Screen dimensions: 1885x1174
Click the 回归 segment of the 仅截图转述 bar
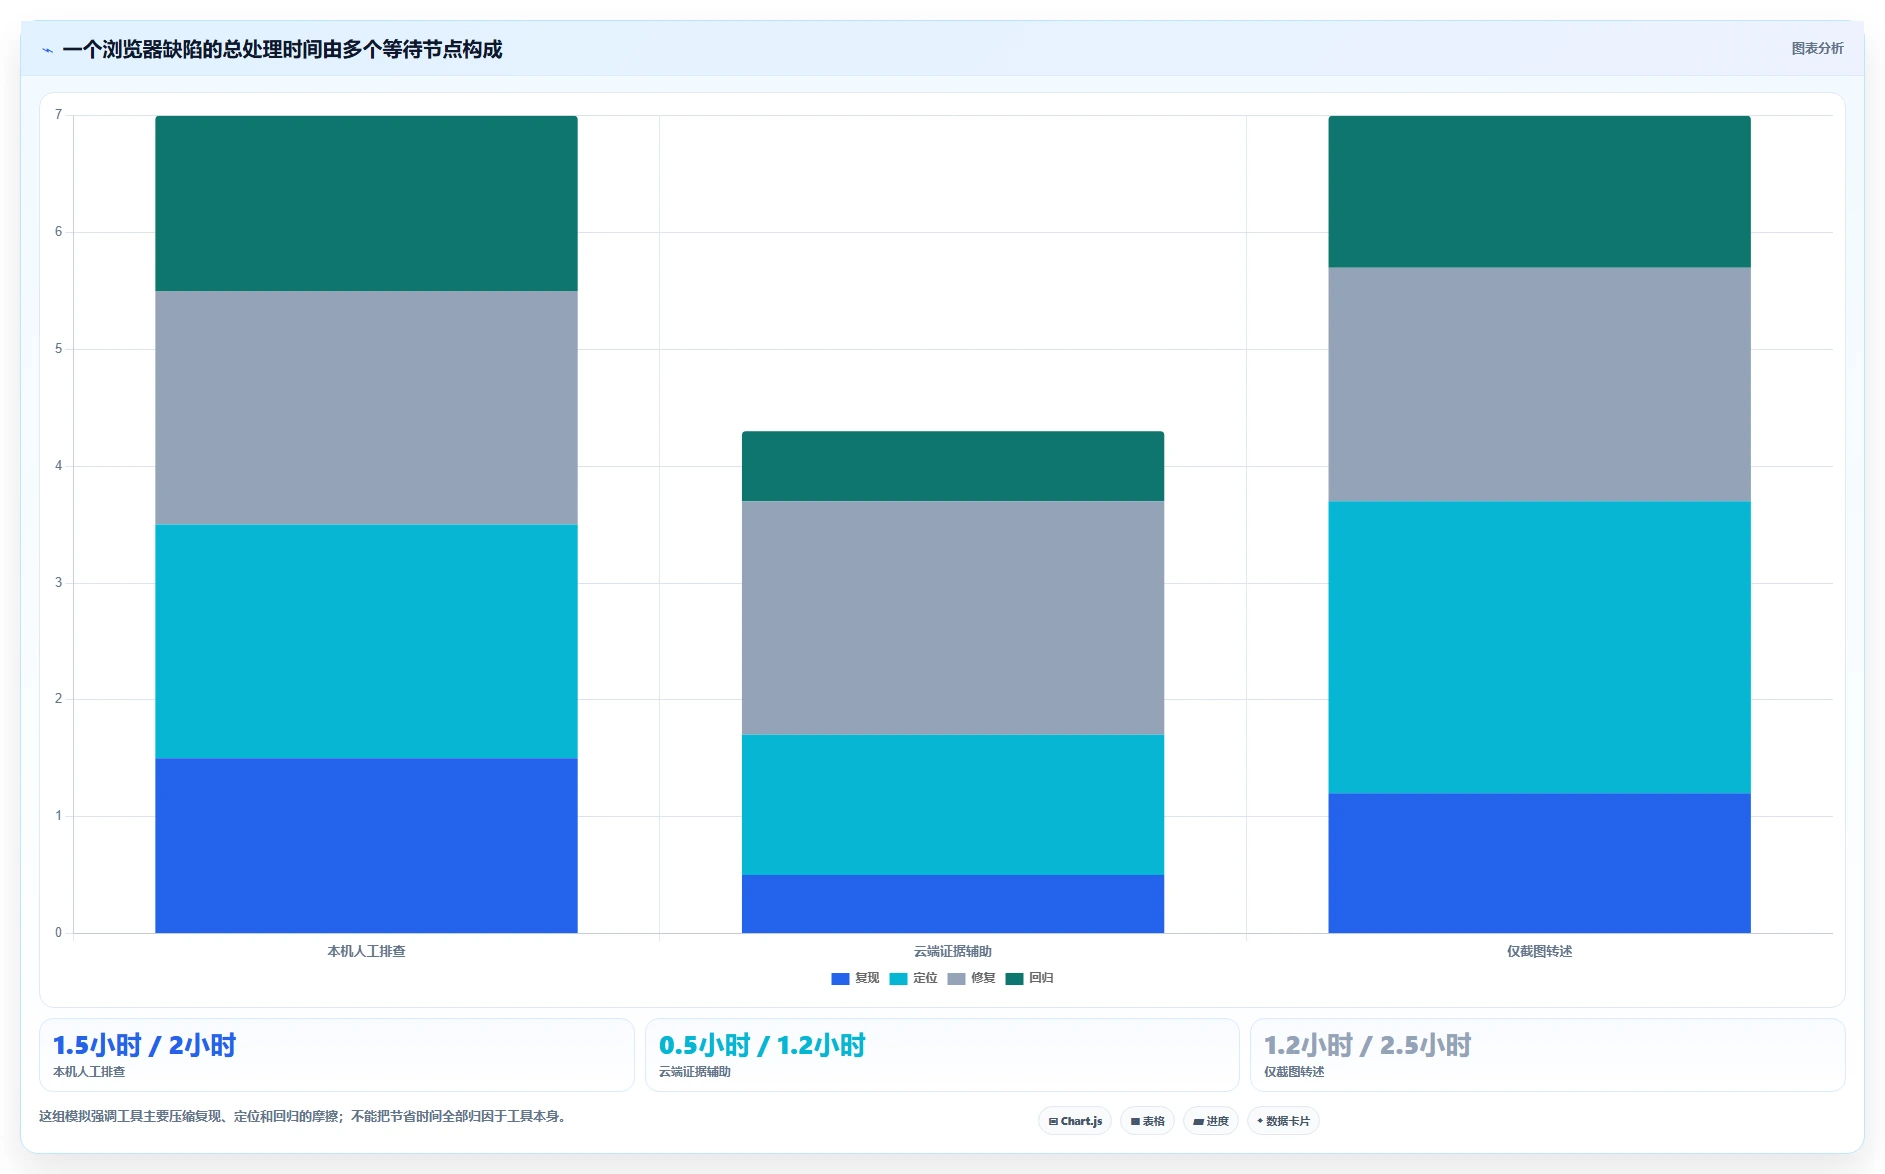point(1539,191)
